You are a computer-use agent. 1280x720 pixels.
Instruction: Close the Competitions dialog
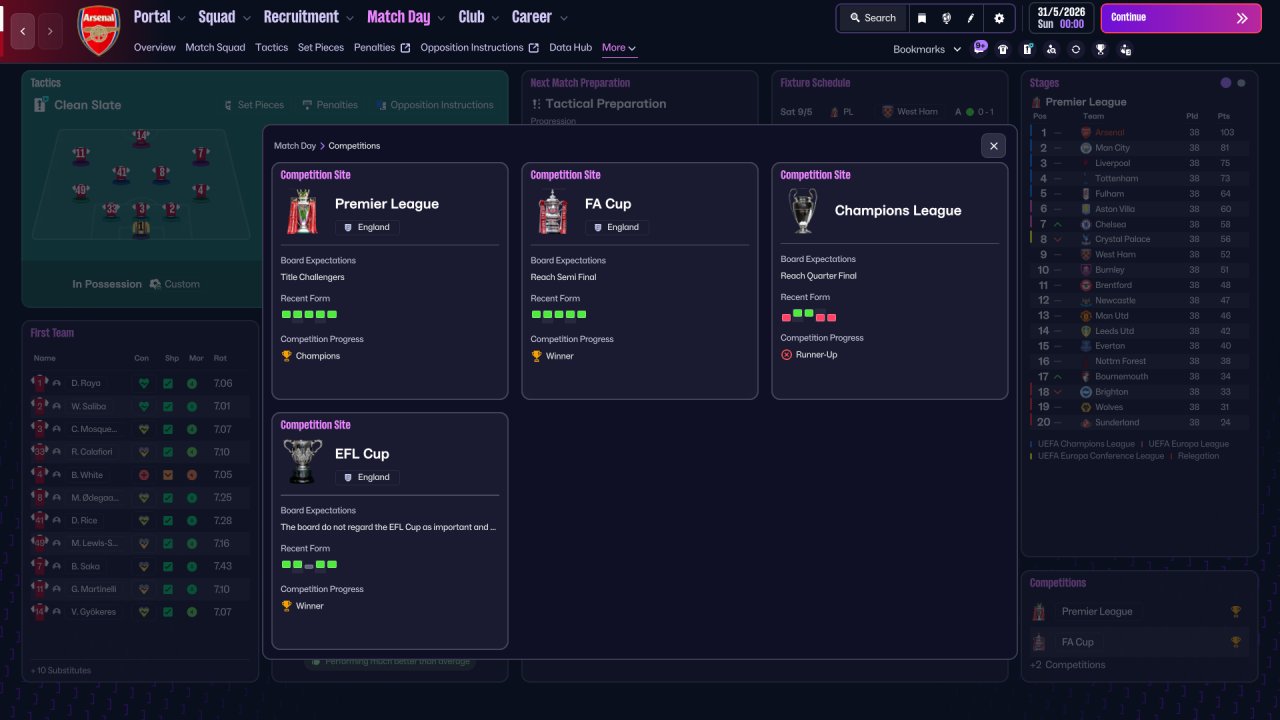pos(993,146)
